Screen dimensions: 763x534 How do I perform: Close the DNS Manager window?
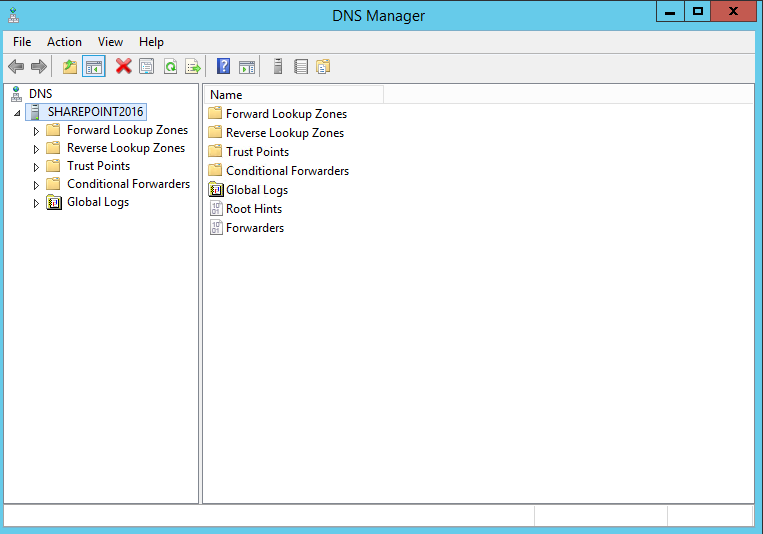[x=733, y=11]
